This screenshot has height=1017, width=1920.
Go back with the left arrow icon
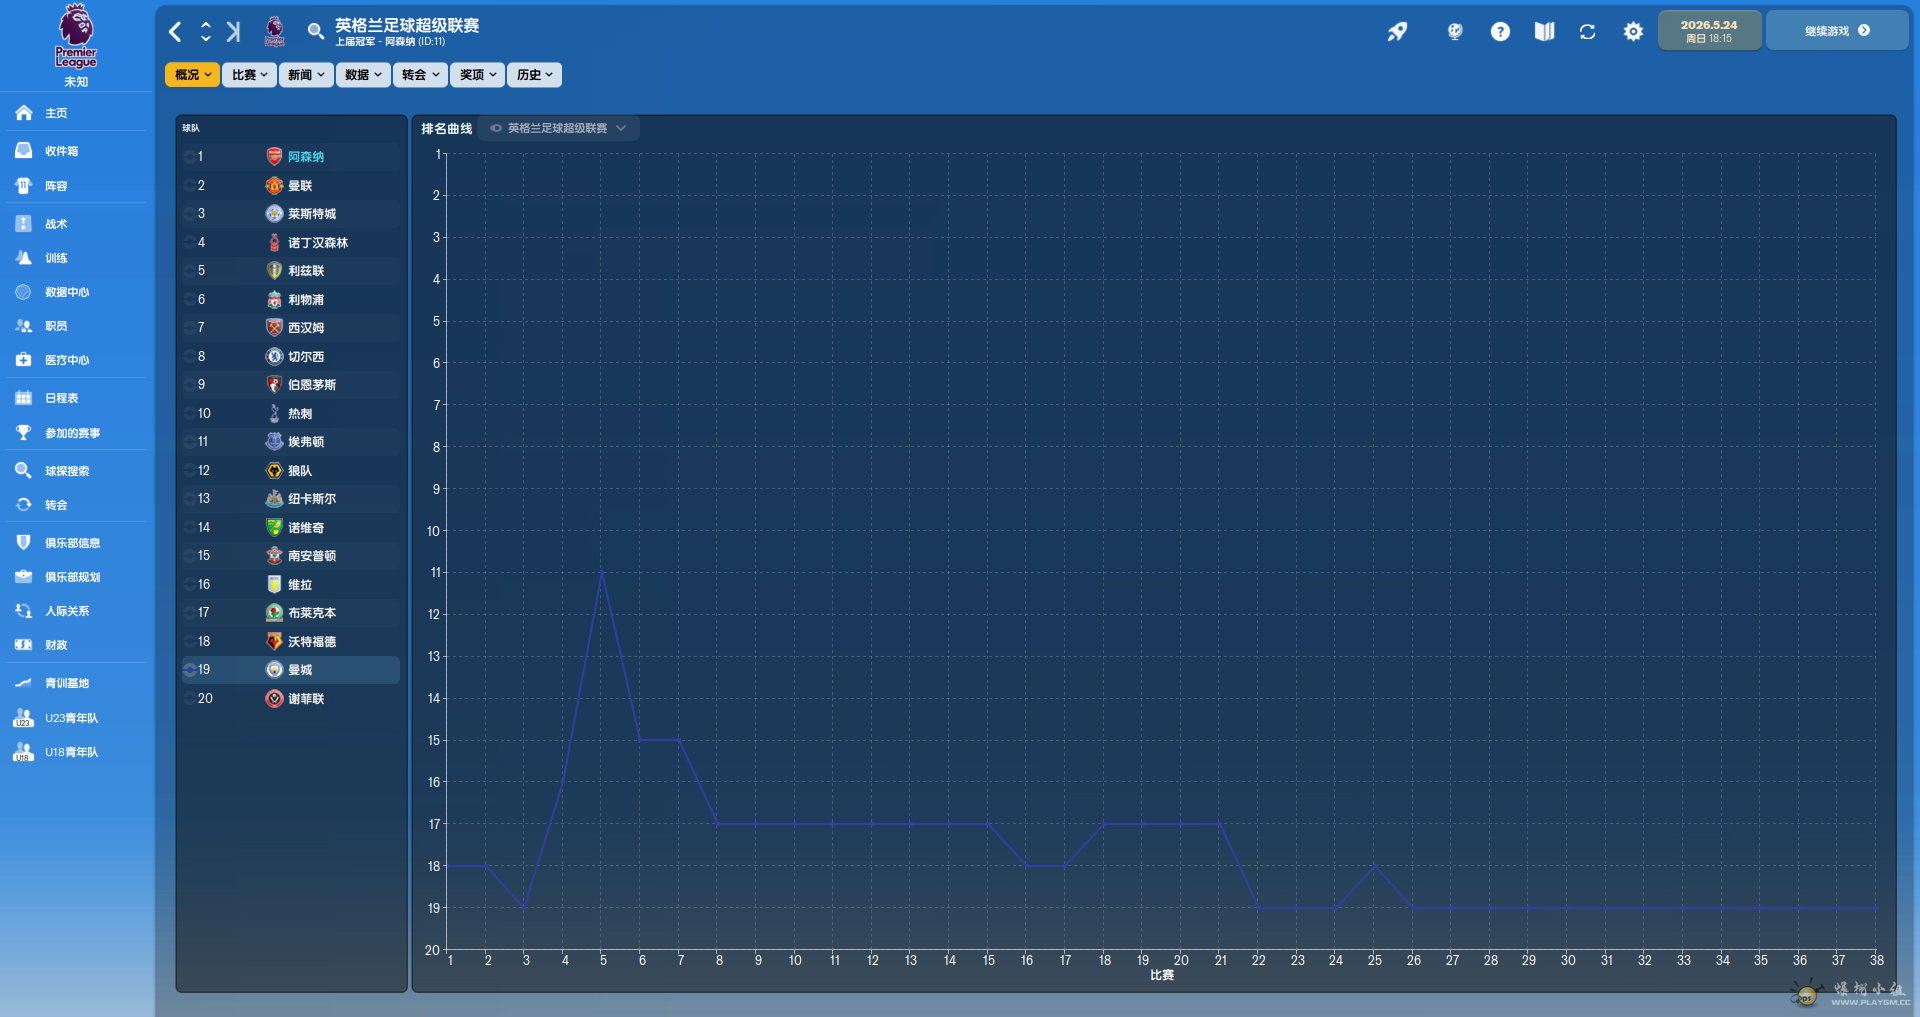[x=176, y=32]
